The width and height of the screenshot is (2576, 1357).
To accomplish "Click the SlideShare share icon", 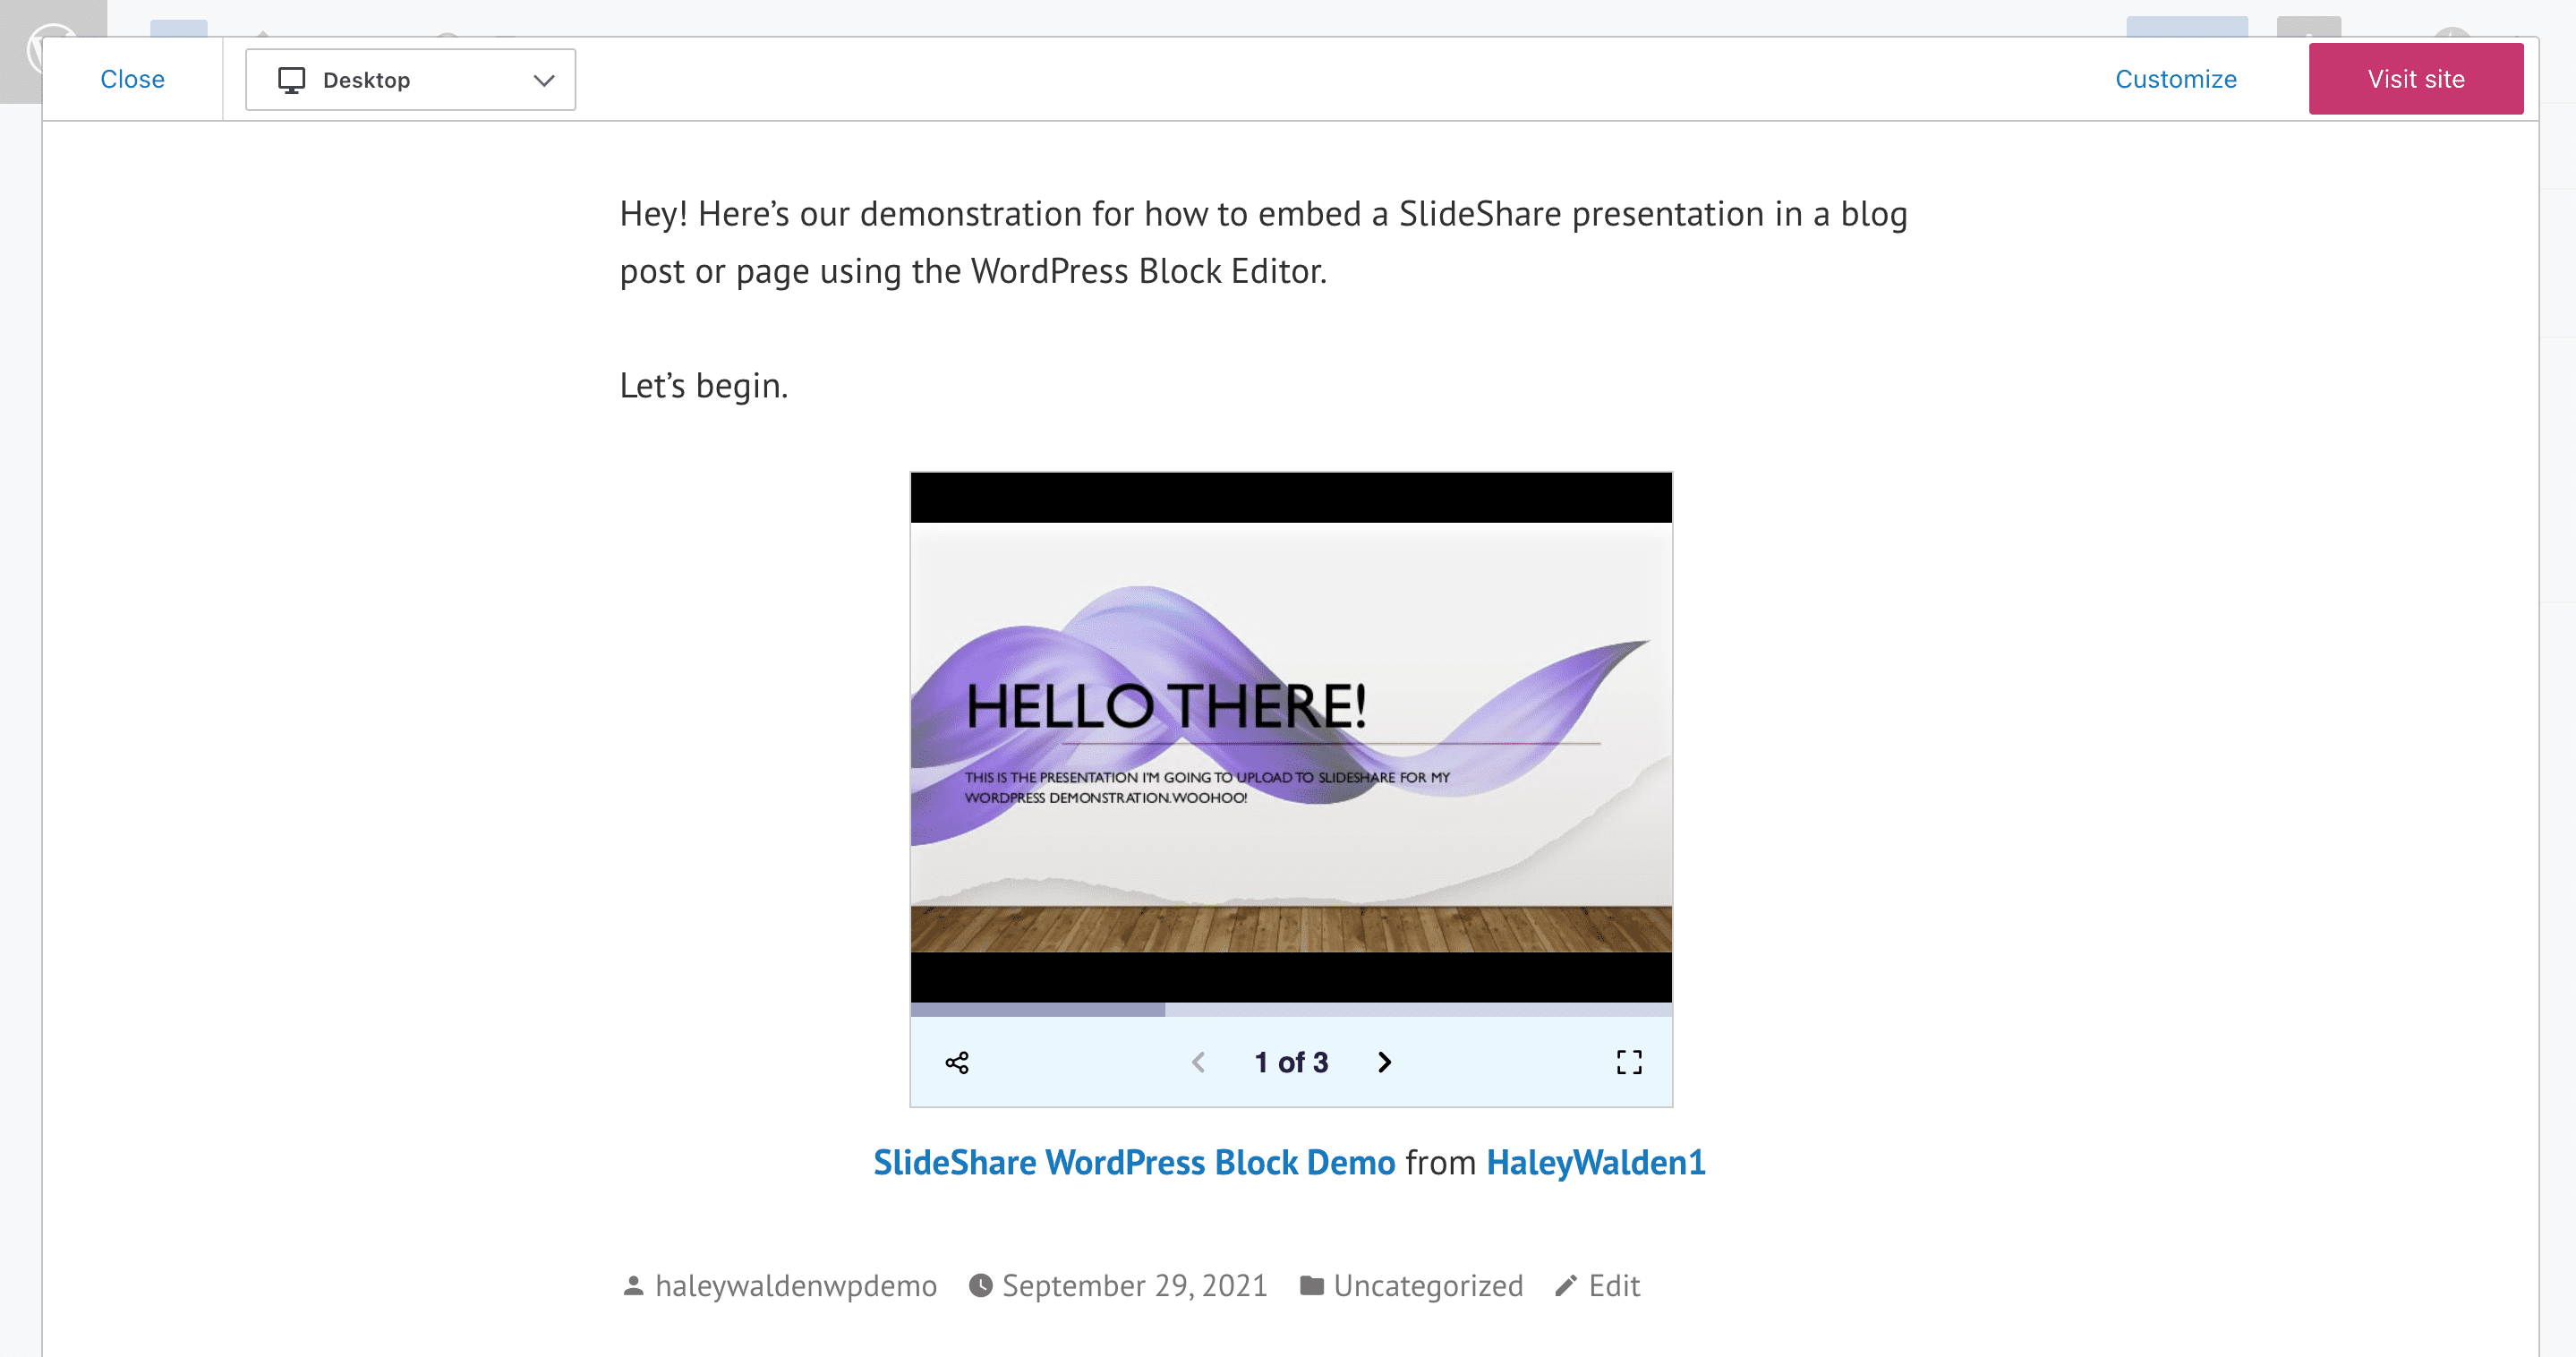I will tap(957, 1062).
